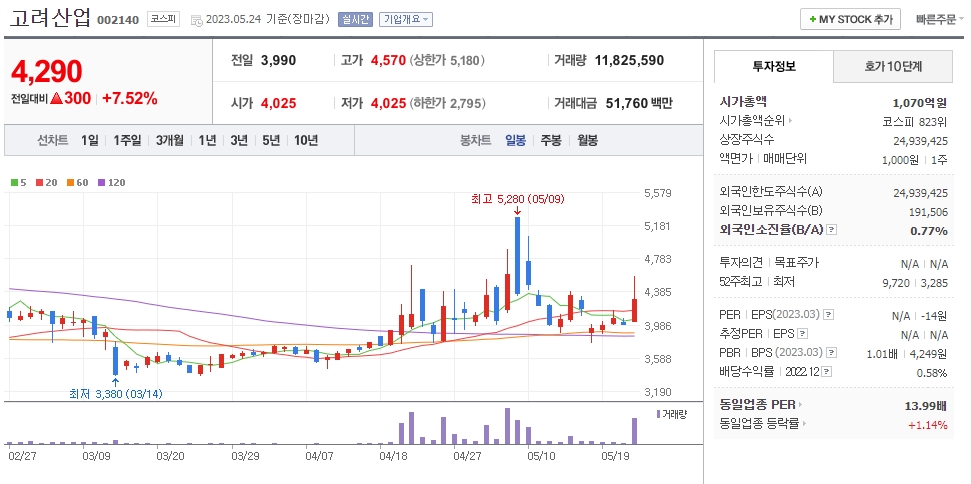Click the 동일업종 PER value 13.99배
971x484 pixels.
click(926, 406)
